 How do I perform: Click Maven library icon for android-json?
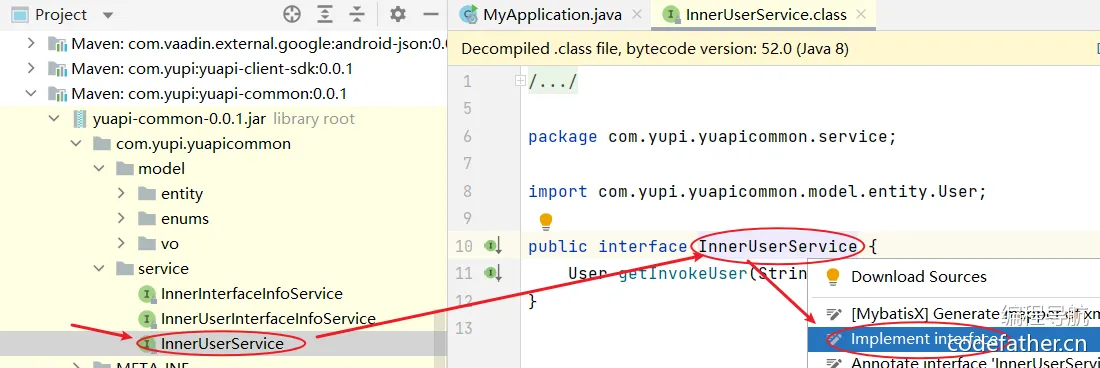(57, 43)
